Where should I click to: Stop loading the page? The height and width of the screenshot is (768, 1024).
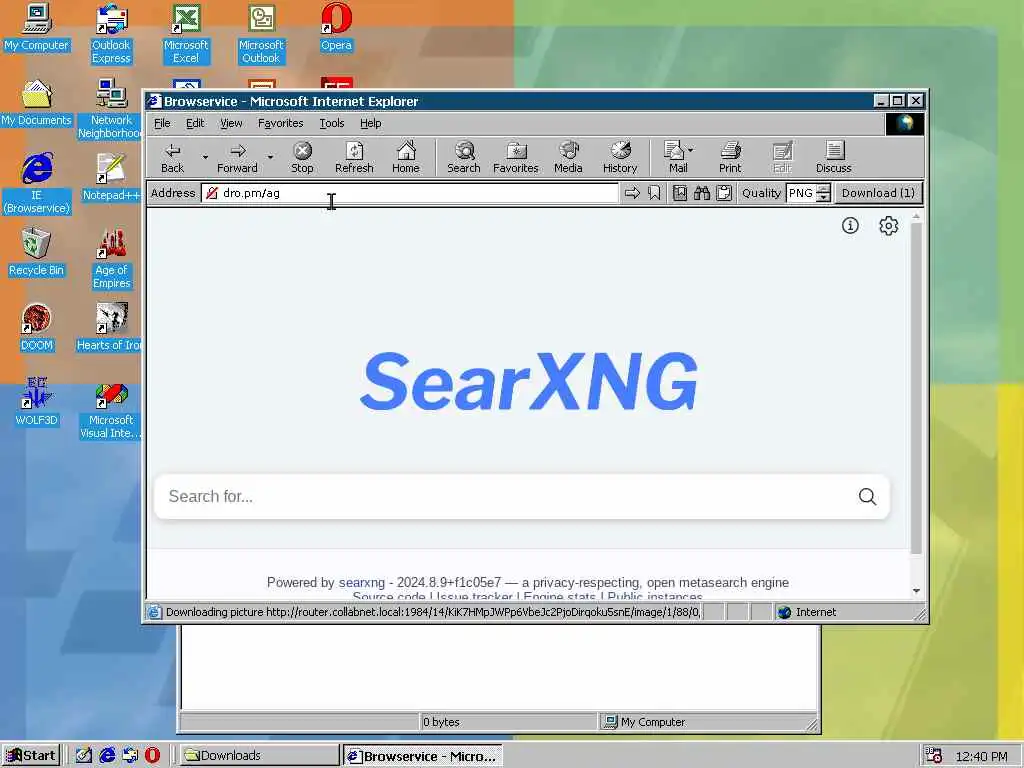[x=302, y=158]
